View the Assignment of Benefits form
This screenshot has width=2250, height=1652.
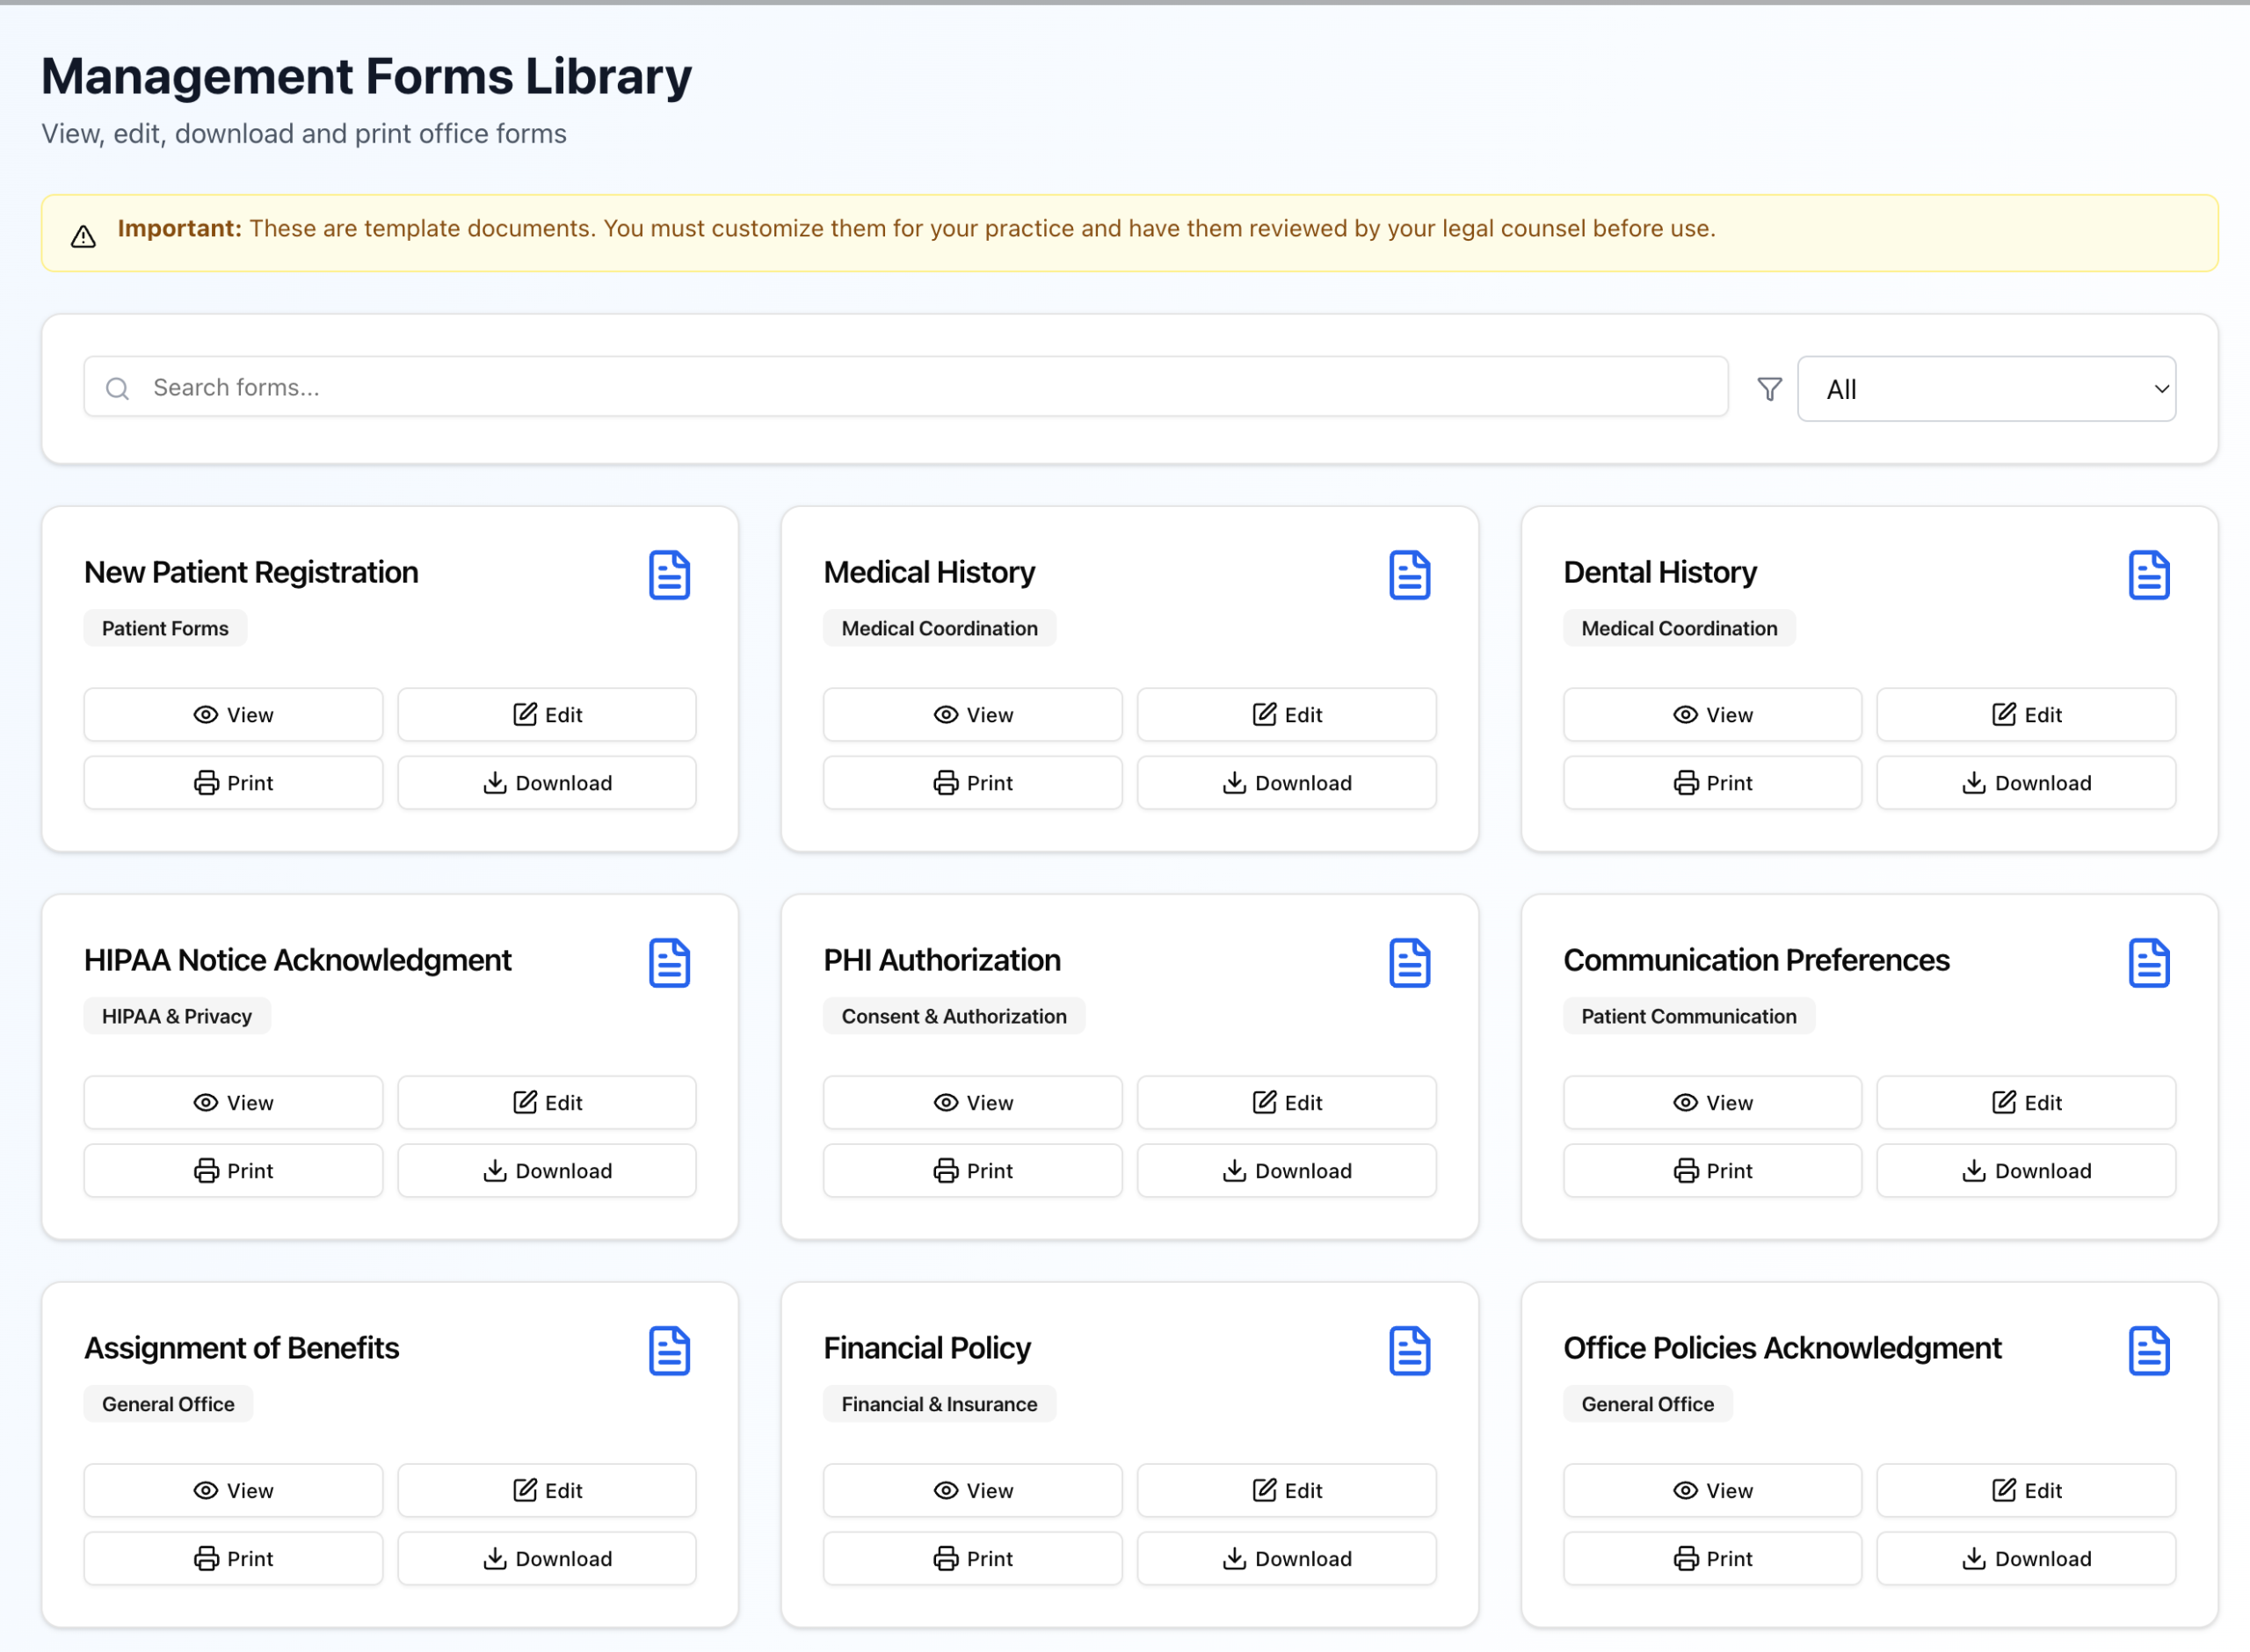pos(233,1490)
